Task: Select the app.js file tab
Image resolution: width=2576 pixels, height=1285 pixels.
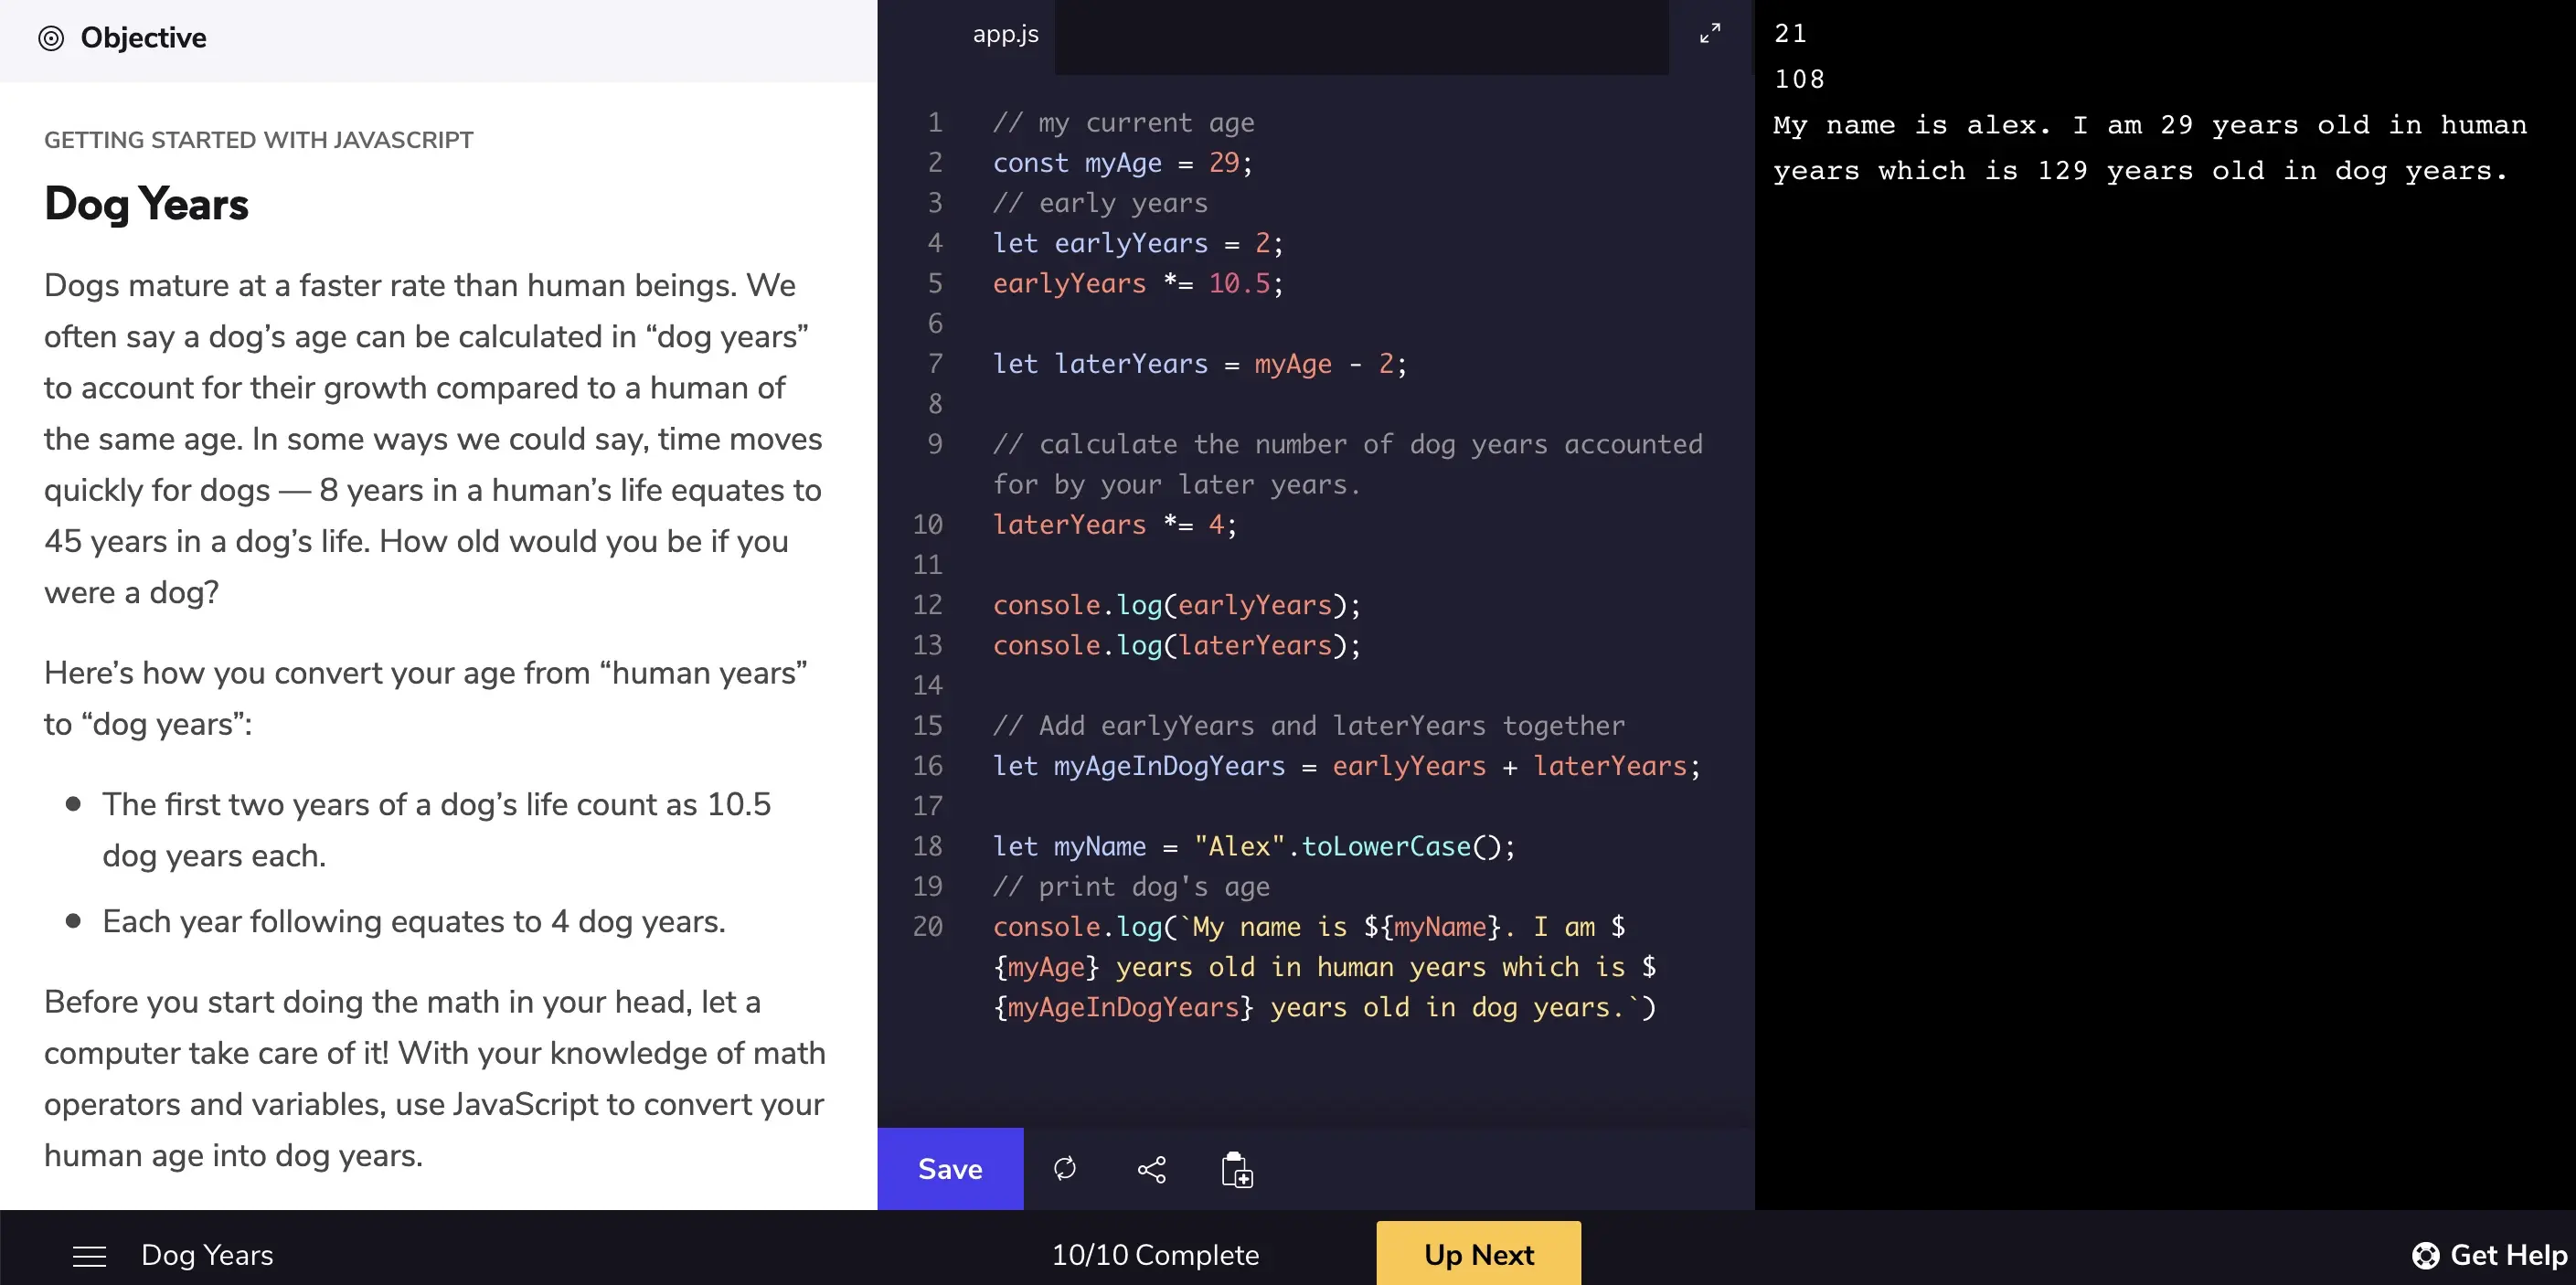Action: click(x=1005, y=34)
